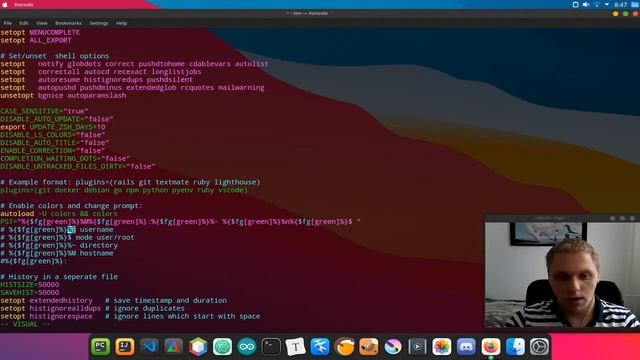Click the 'setopt histignorespace' line
The height and width of the screenshot is (360, 640).
tap(130, 316)
